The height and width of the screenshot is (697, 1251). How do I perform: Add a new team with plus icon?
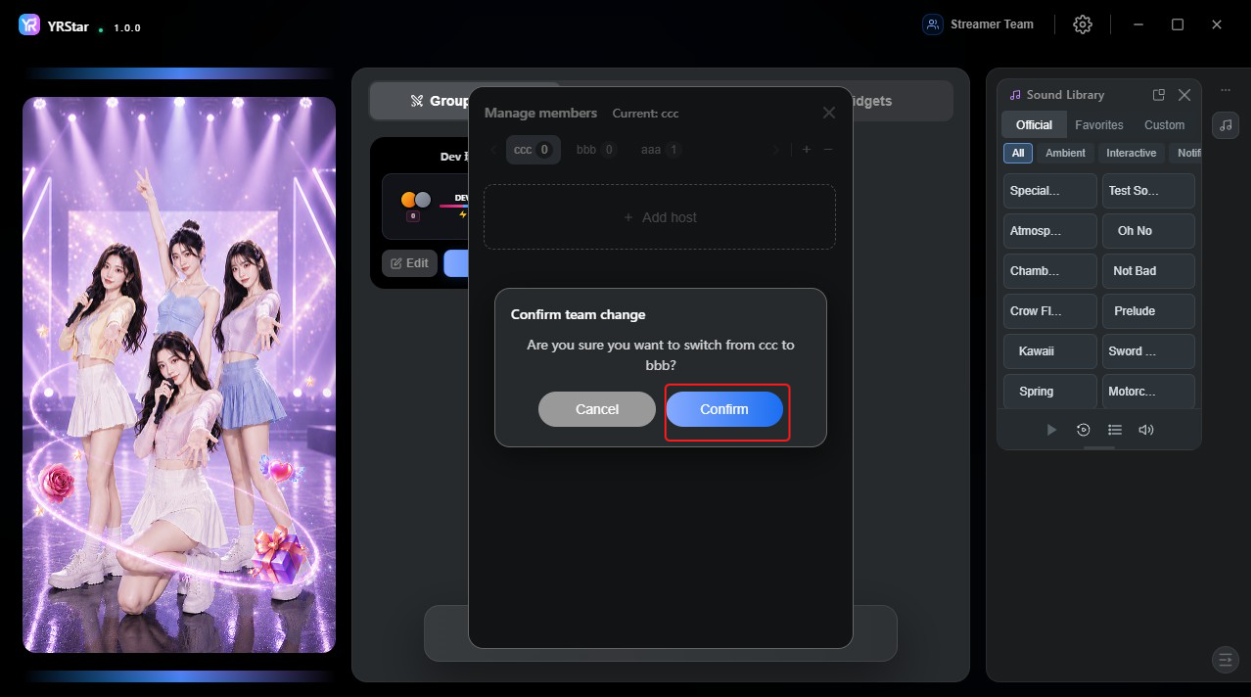click(x=807, y=150)
